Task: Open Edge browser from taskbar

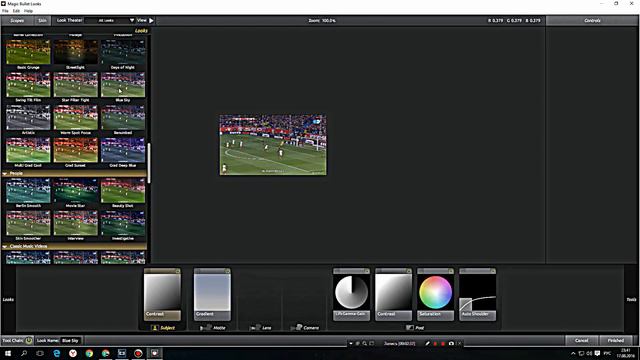Action: (56, 353)
